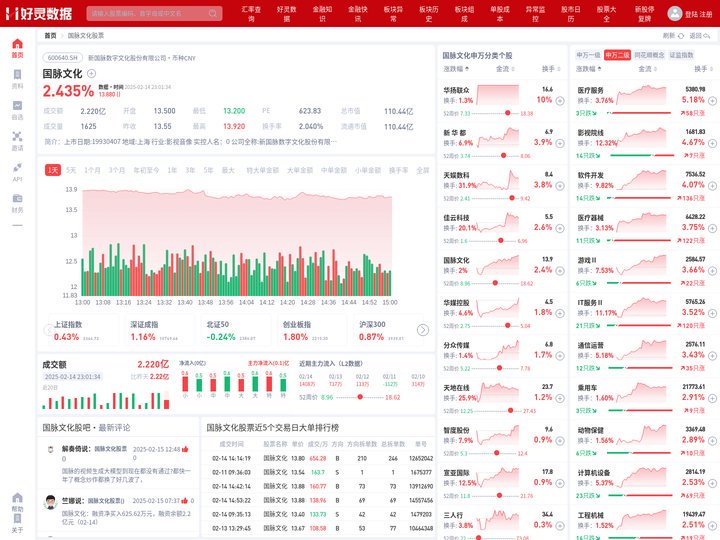This screenshot has height=540, width=720.
Task: Sort individual stocks list by 金流
Action: (505, 69)
